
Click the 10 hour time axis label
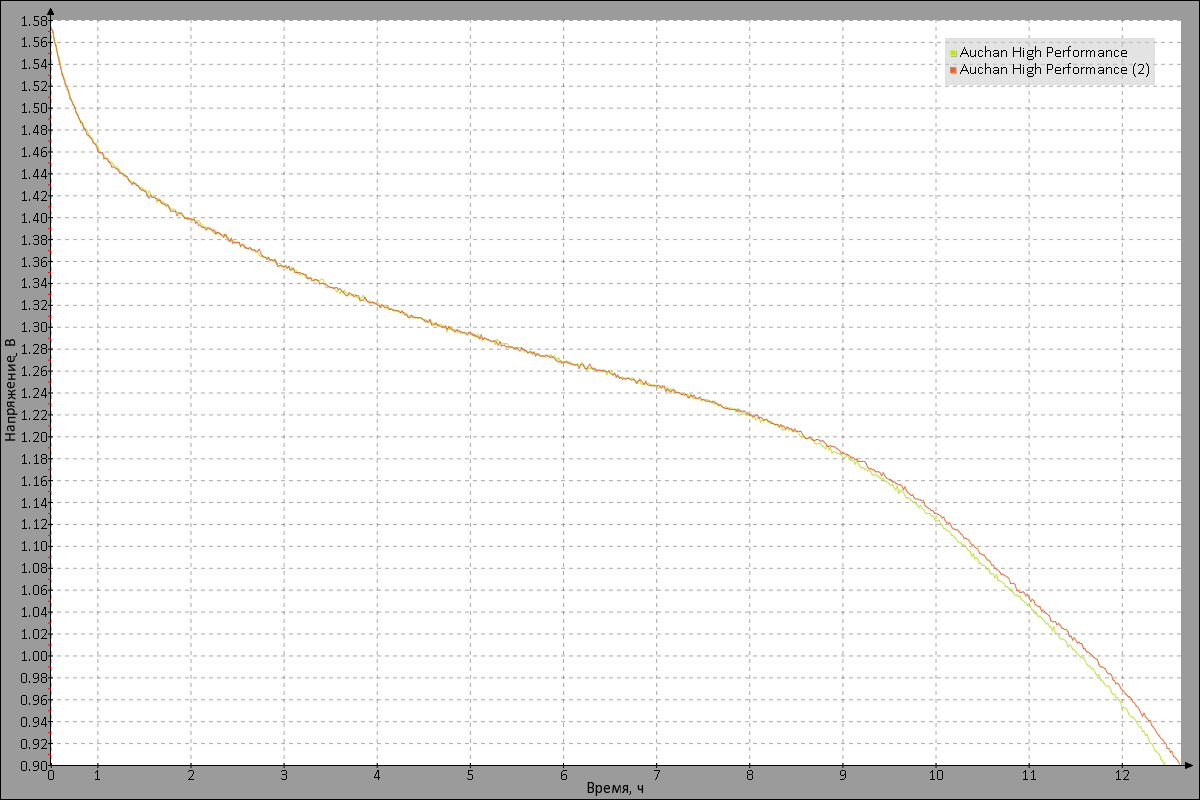pos(936,775)
